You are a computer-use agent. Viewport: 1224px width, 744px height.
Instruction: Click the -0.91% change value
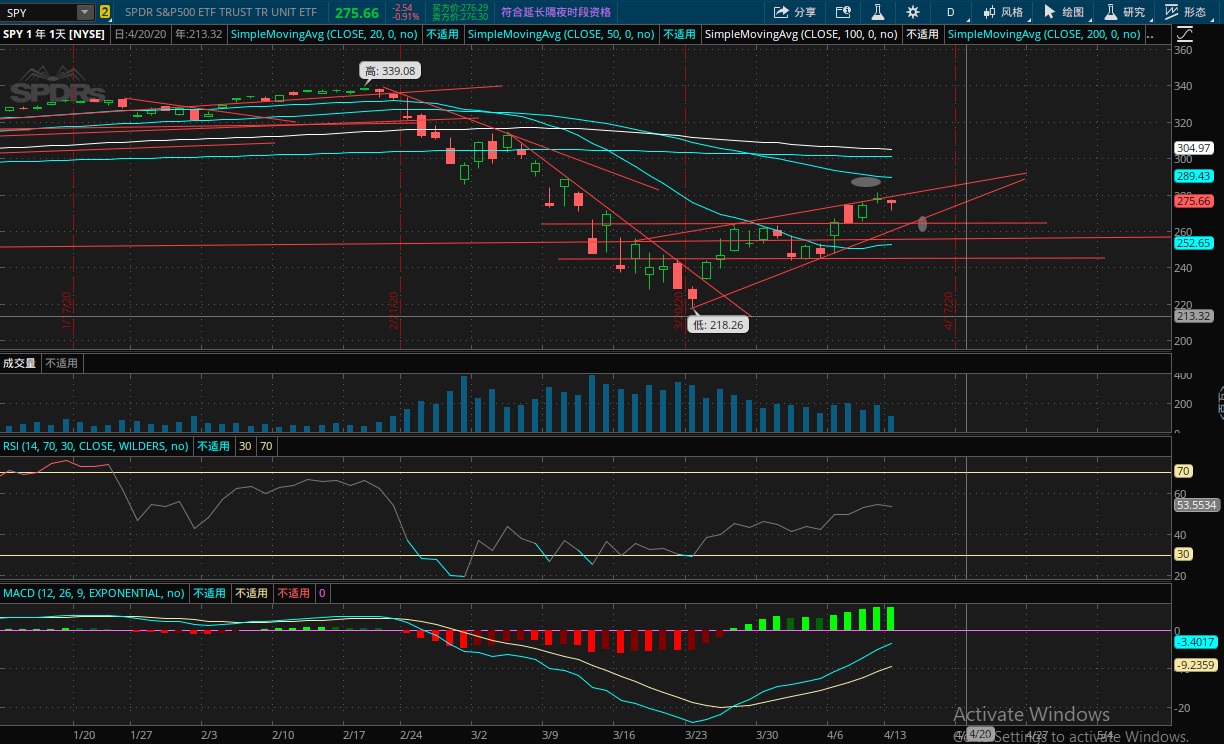point(406,17)
